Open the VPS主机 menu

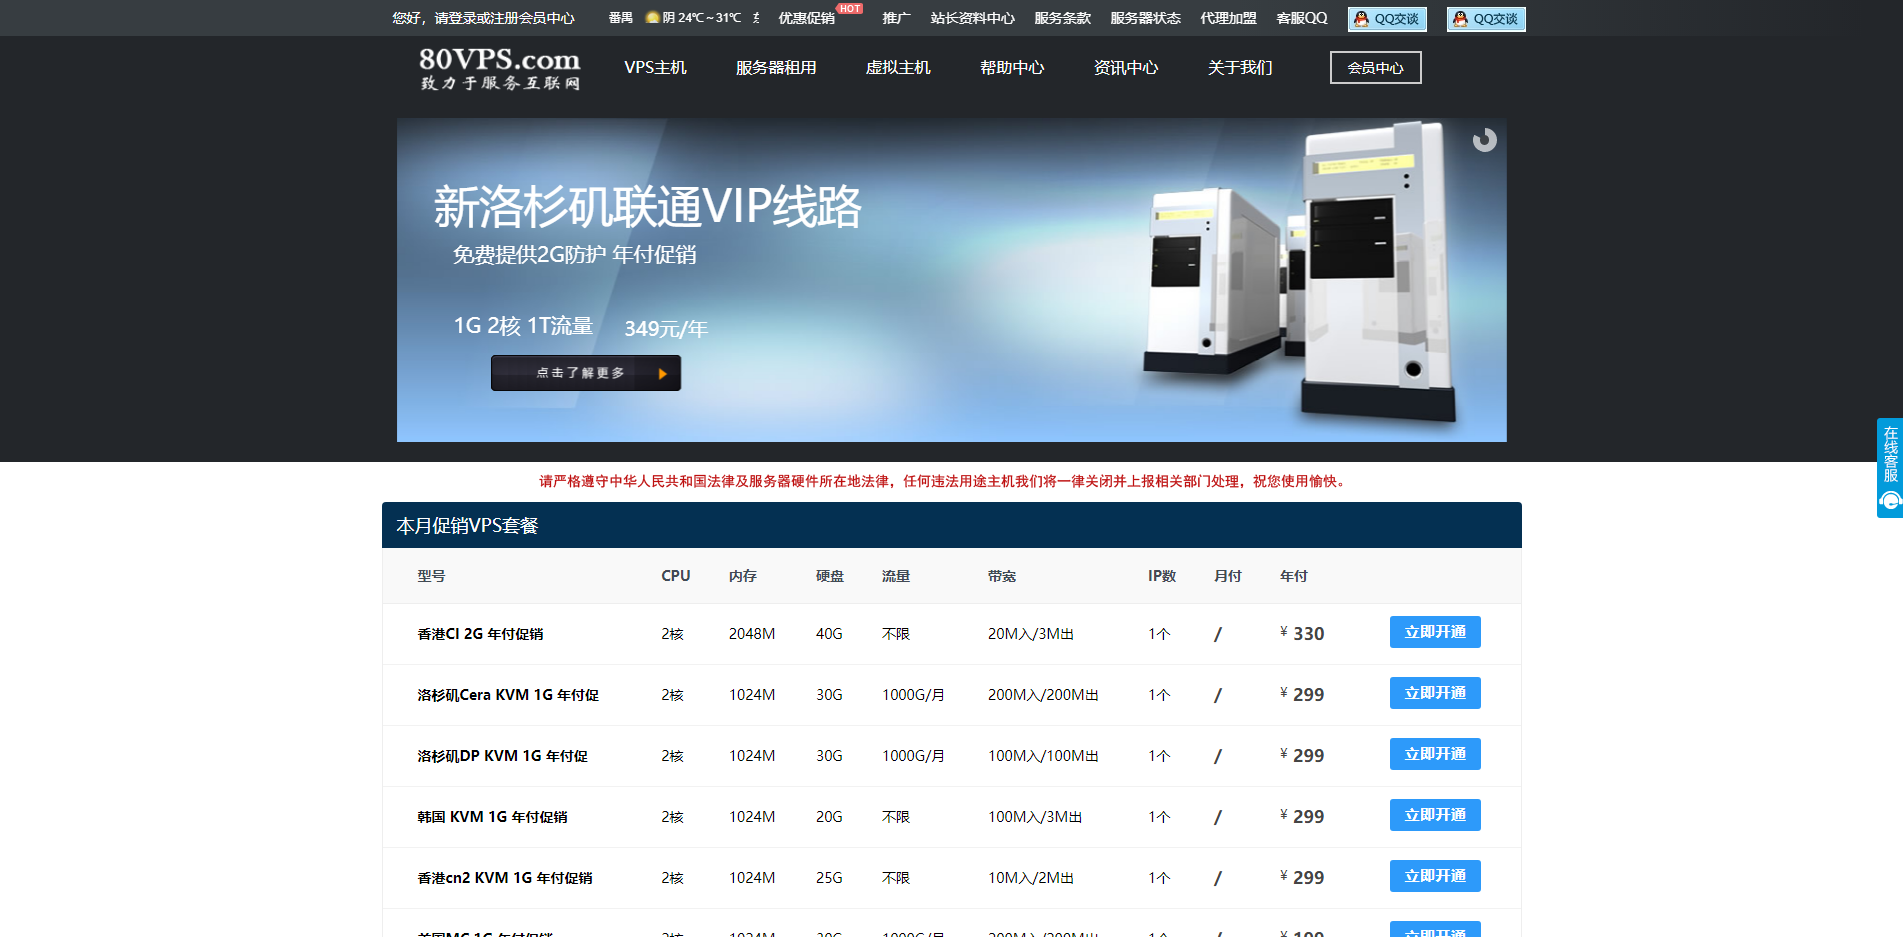tap(655, 68)
